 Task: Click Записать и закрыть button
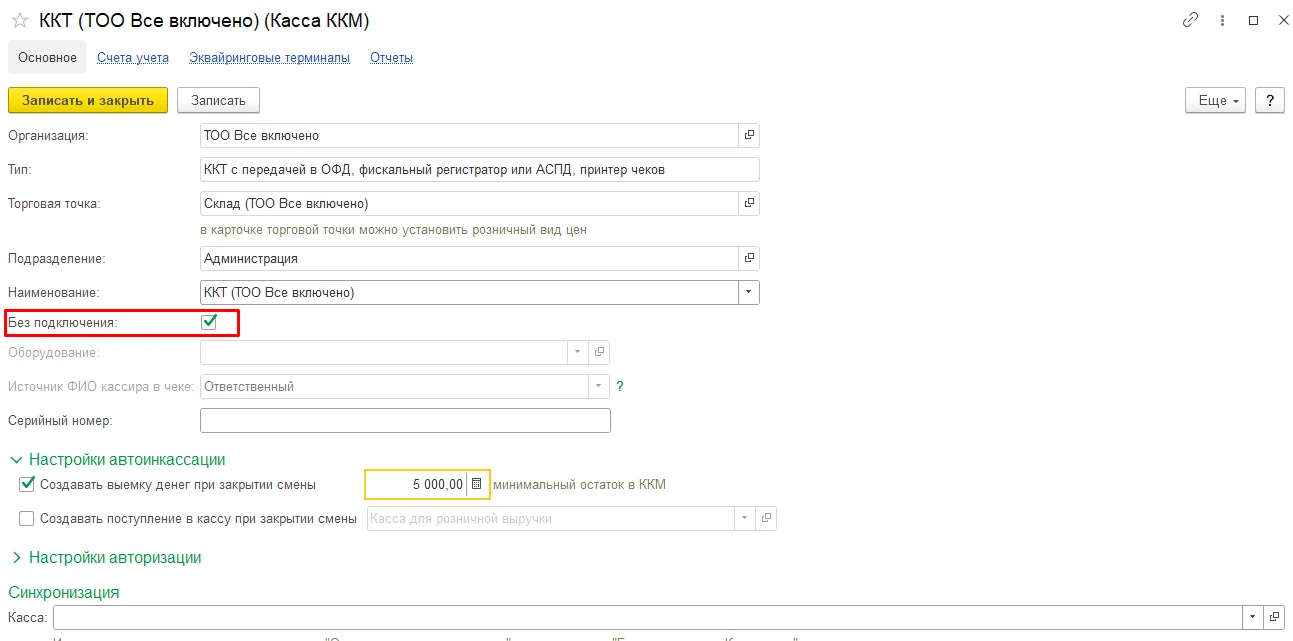88,100
